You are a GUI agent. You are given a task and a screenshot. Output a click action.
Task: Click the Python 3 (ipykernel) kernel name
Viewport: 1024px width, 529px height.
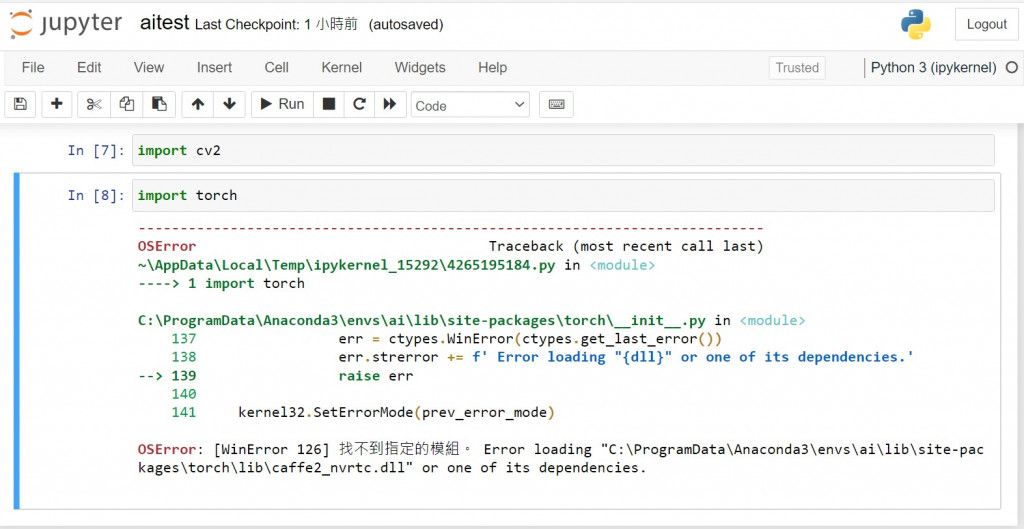click(934, 67)
